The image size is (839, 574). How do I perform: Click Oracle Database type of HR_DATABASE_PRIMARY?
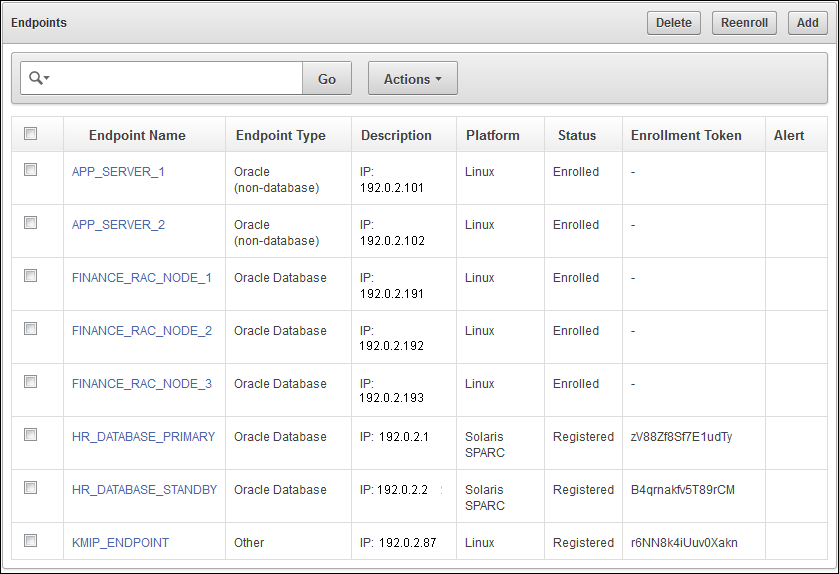point(280,437)
